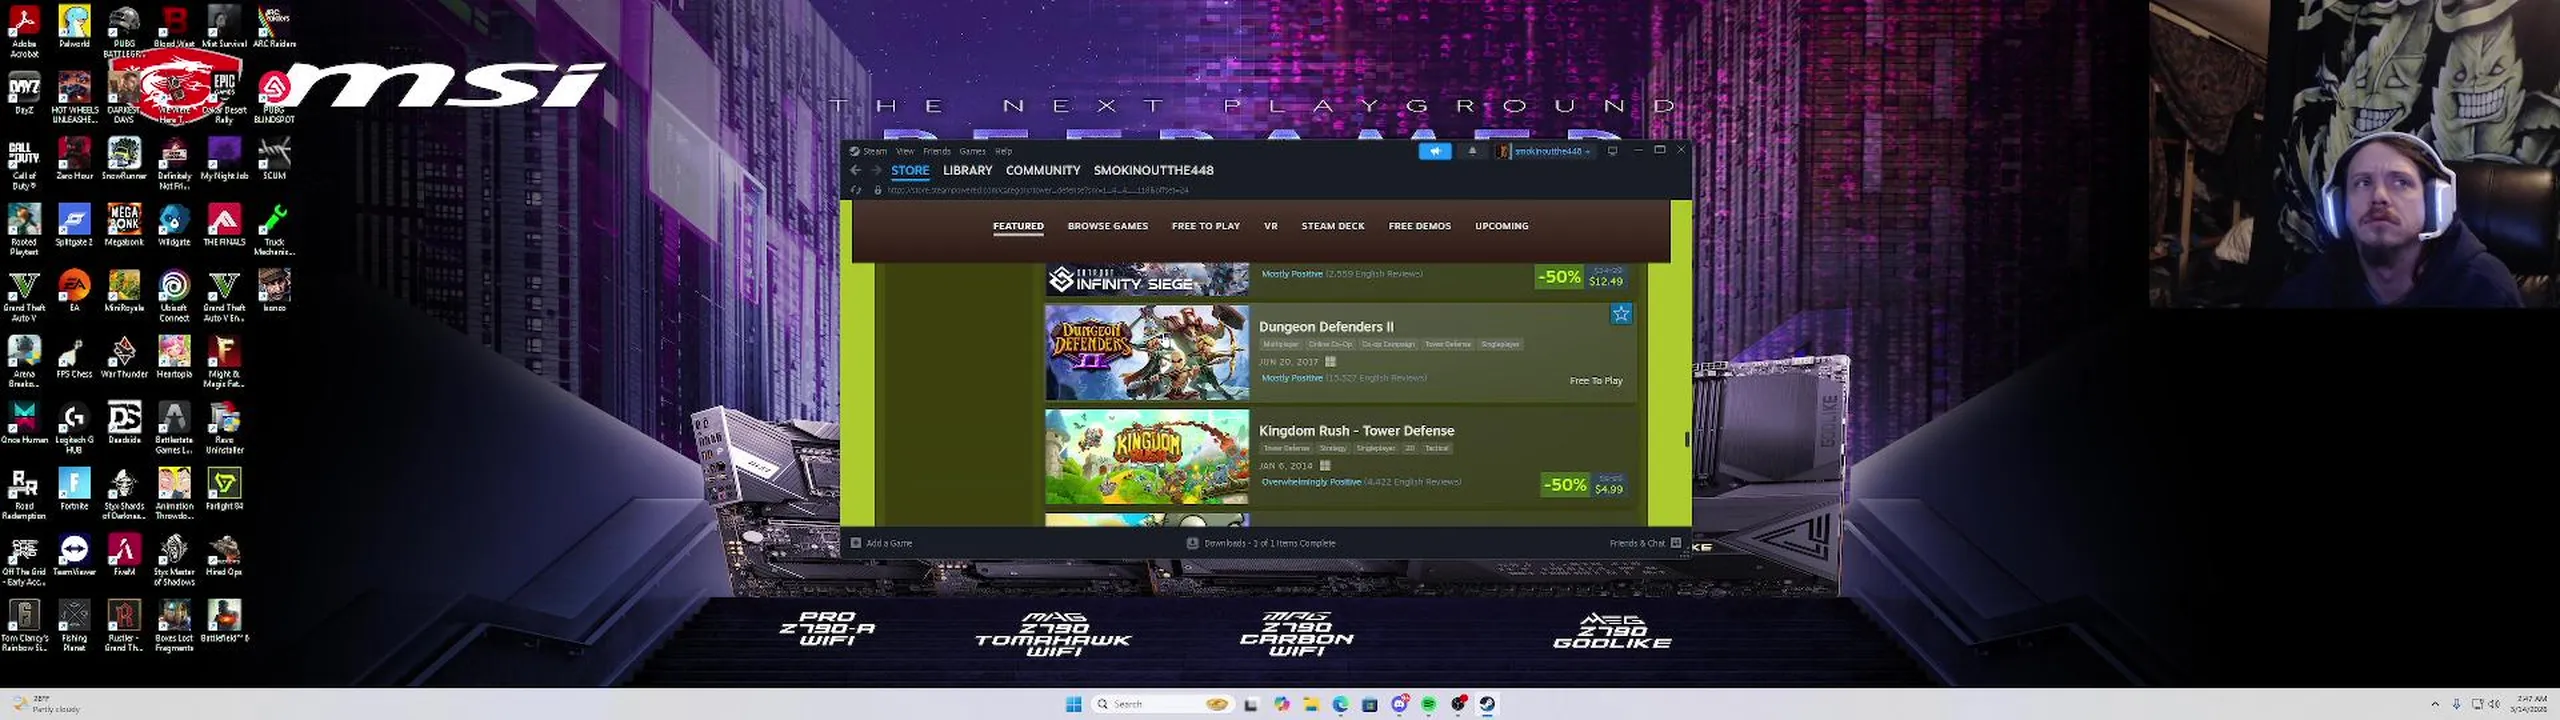Open File Explorer from the taskbar
This screenshot has width=2560, height=720.
1310,704
